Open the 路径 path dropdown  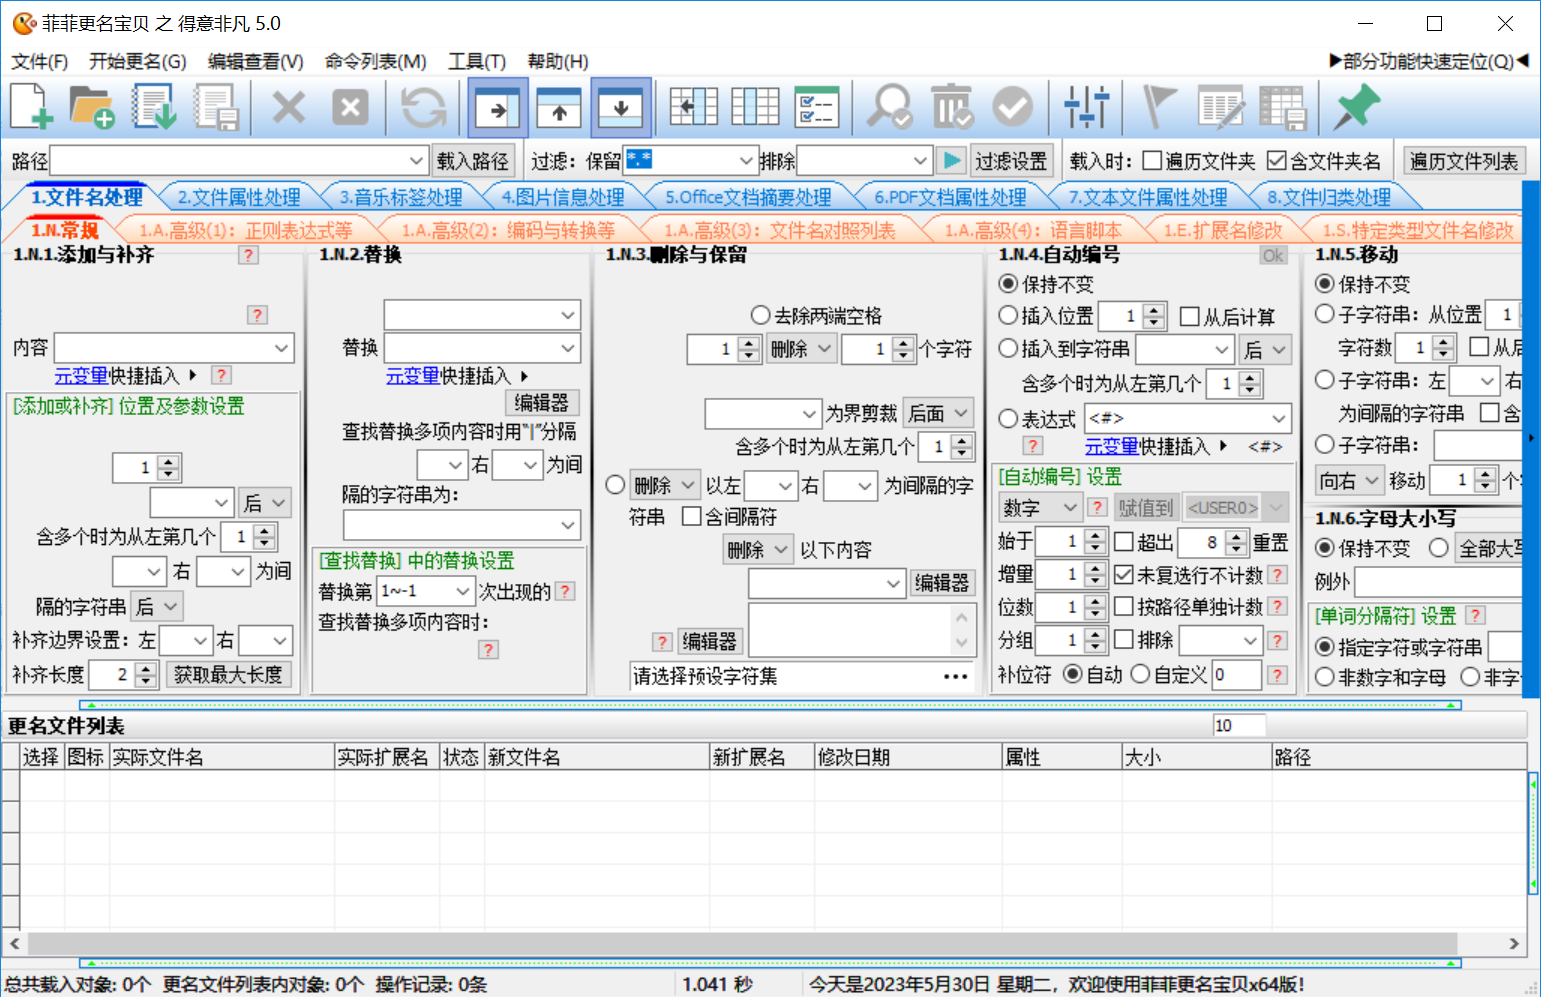pos(417,161)
